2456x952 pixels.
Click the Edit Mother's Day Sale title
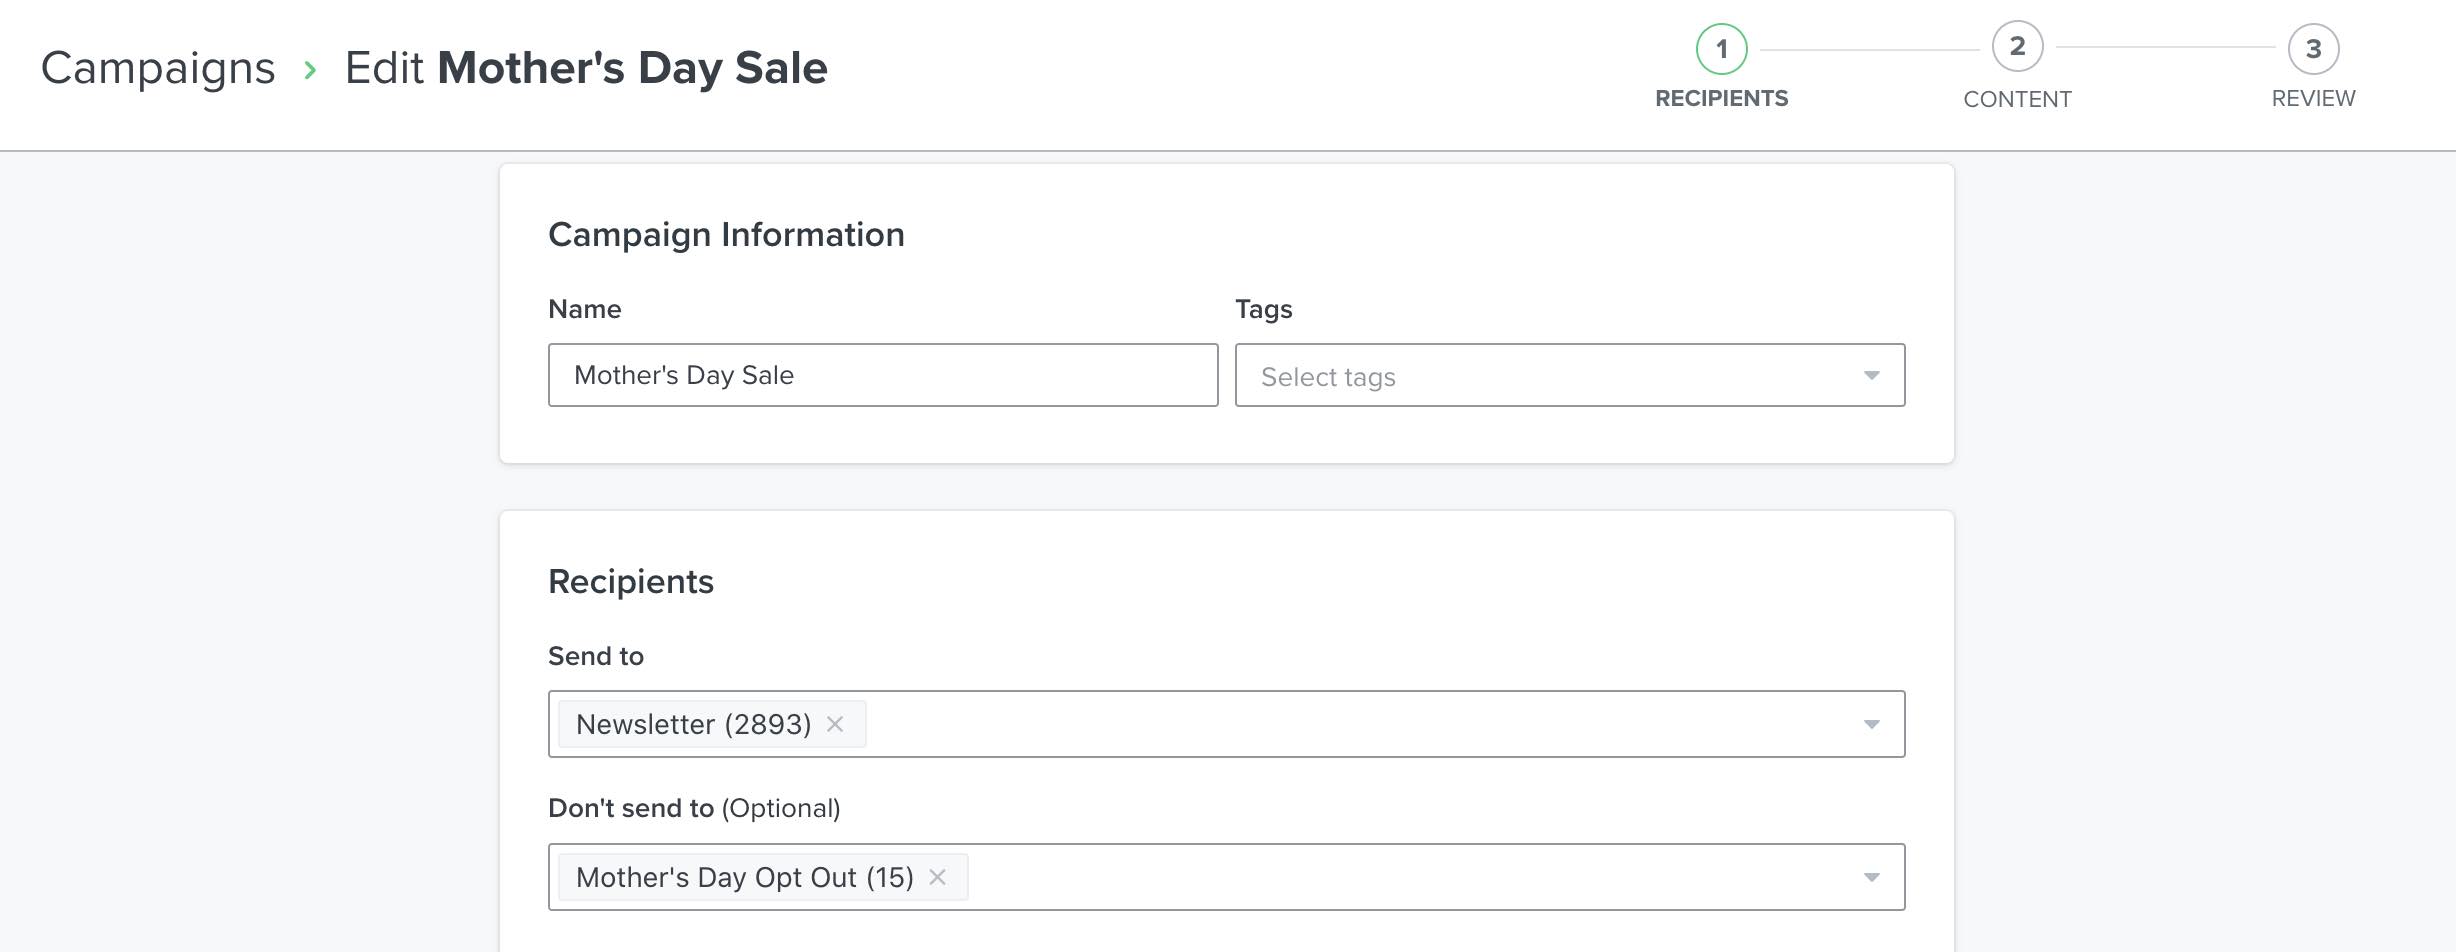[586, 68]
